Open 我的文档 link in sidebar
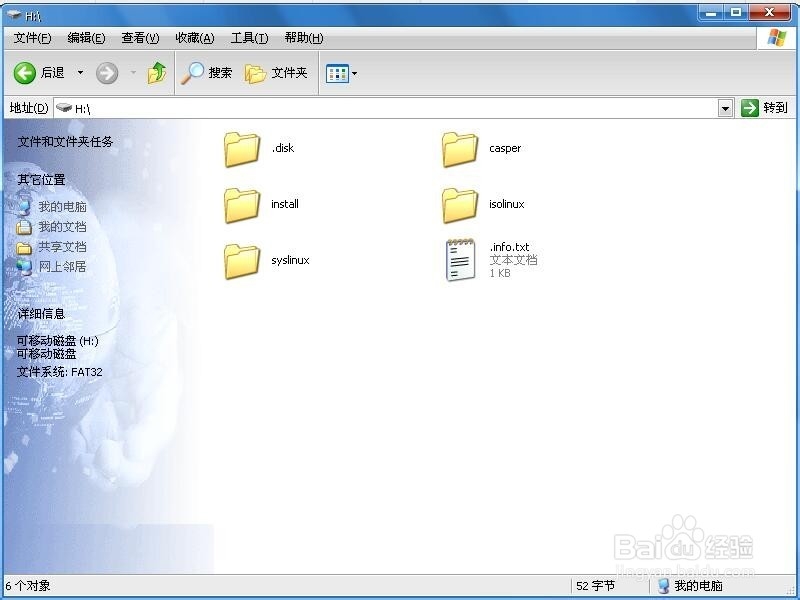Screen dimensions: 800x600 point(62,227)
